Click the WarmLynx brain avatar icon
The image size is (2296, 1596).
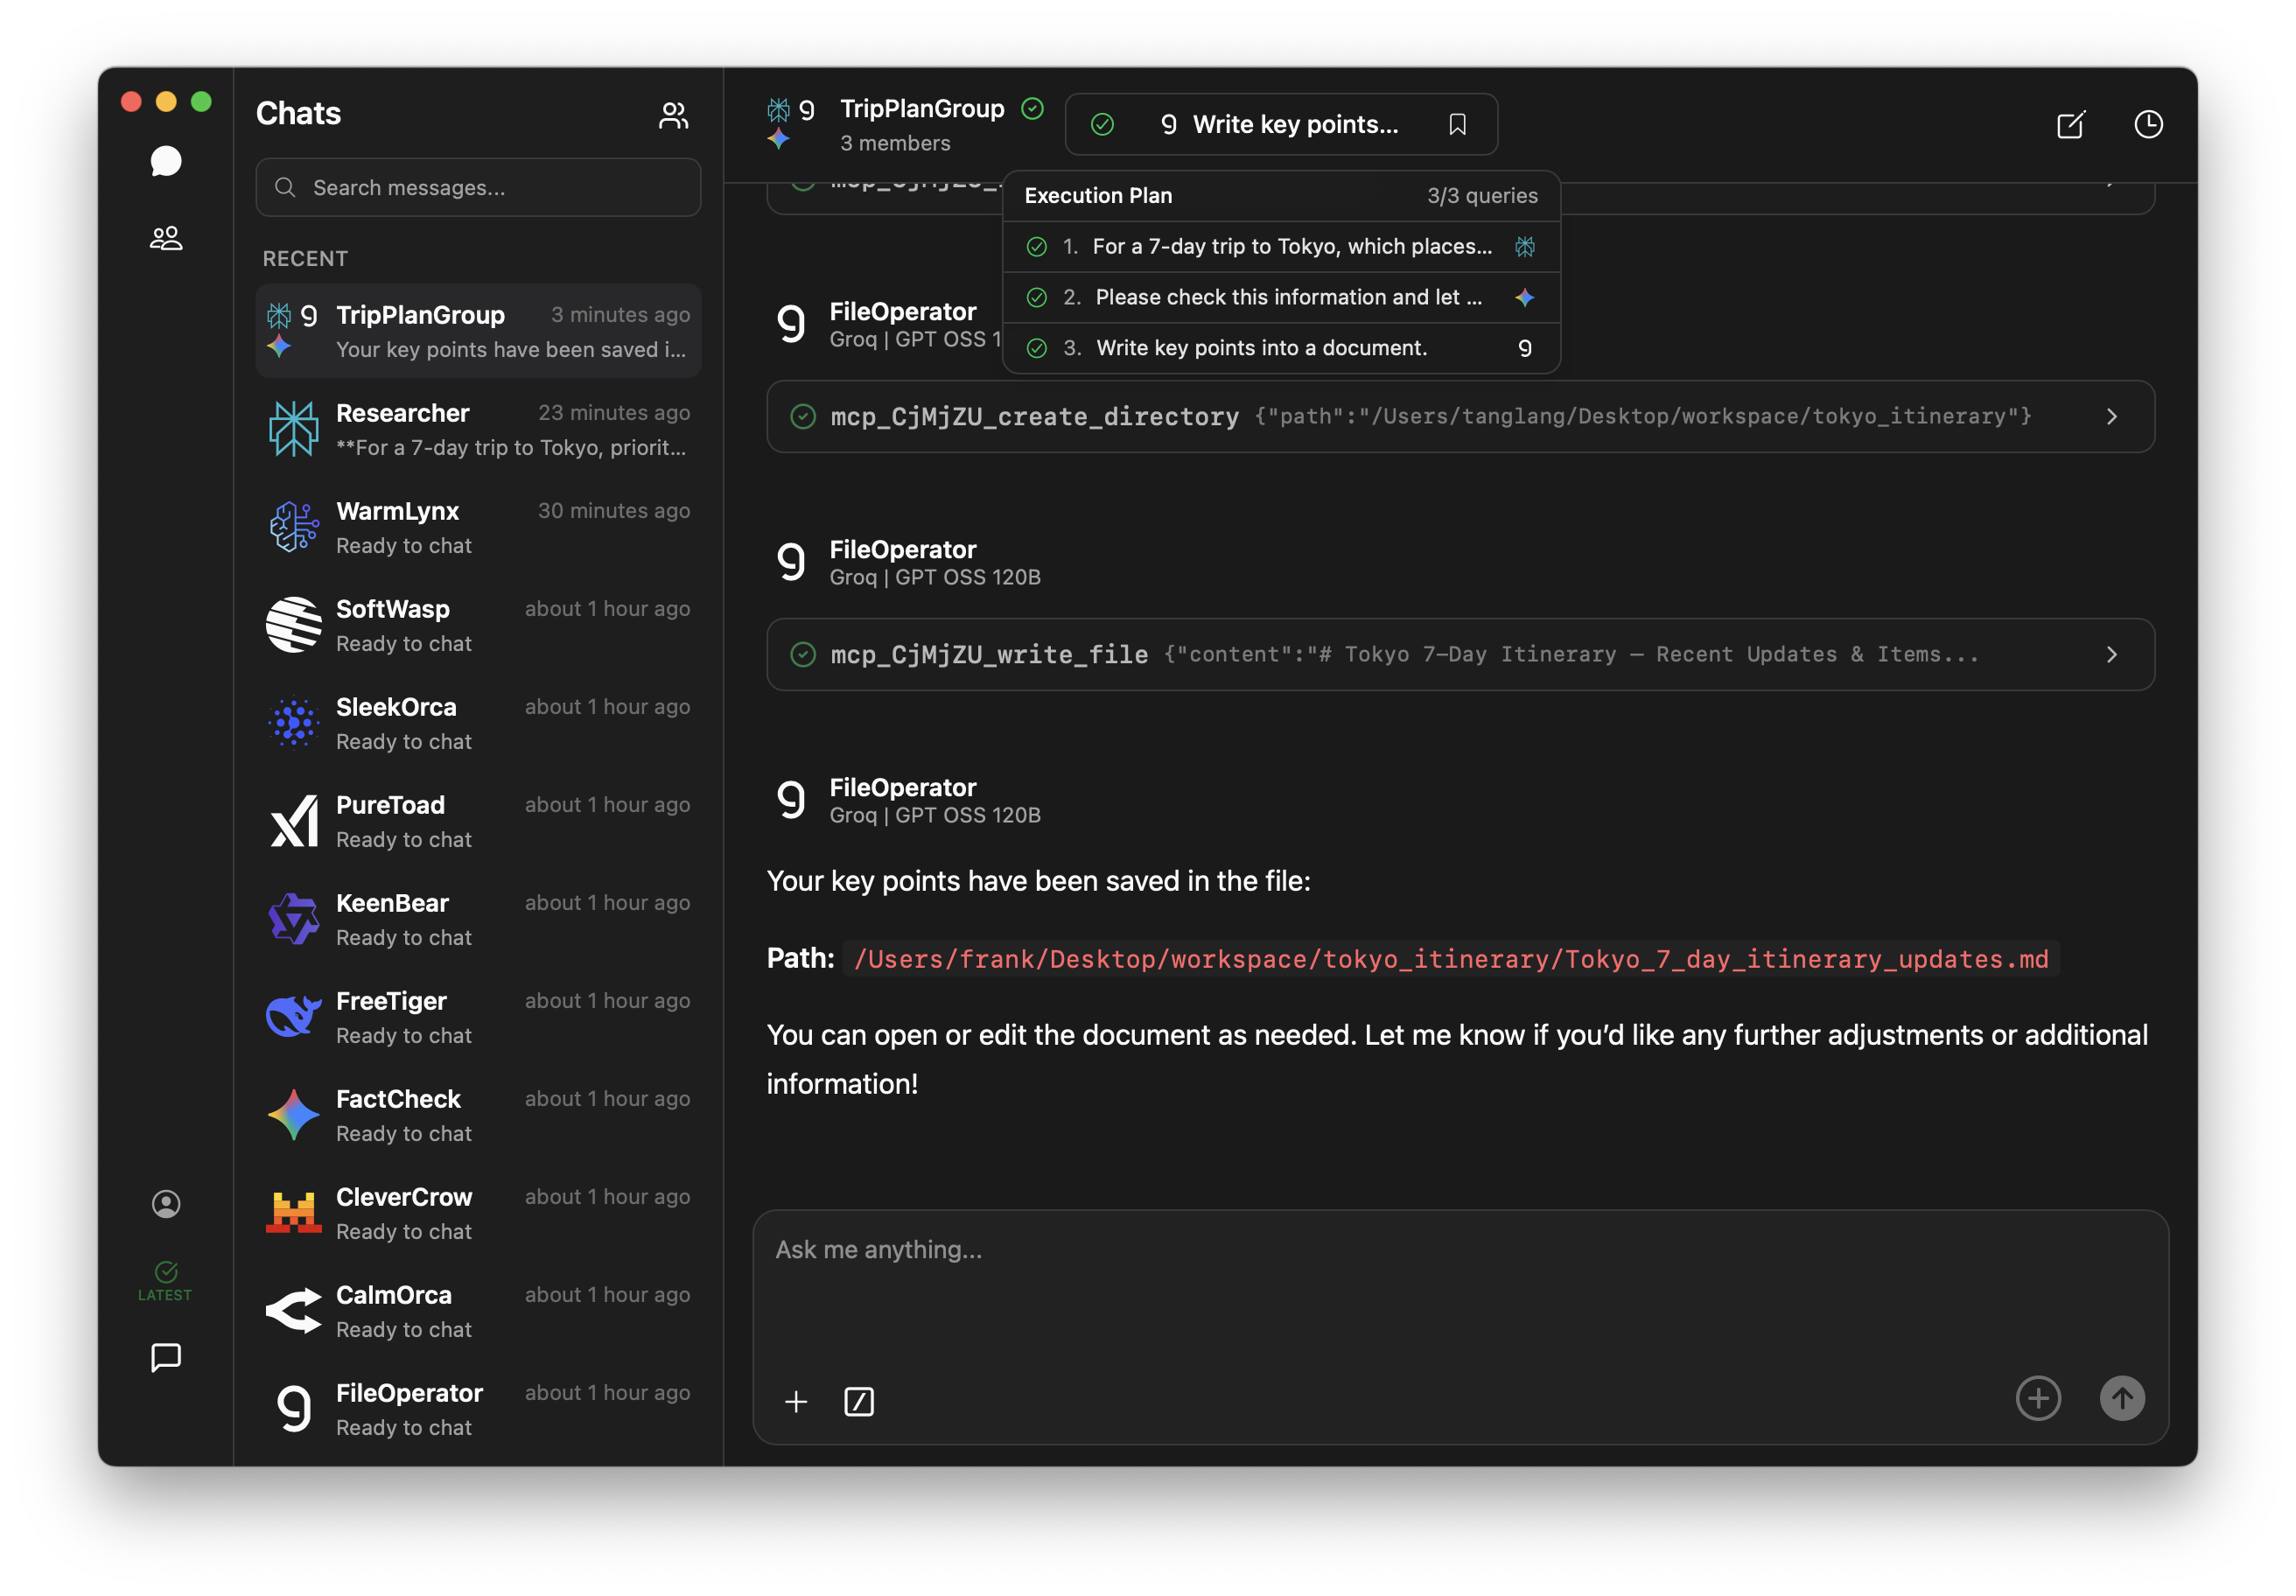pyautogui.click(x=293, y=527)
